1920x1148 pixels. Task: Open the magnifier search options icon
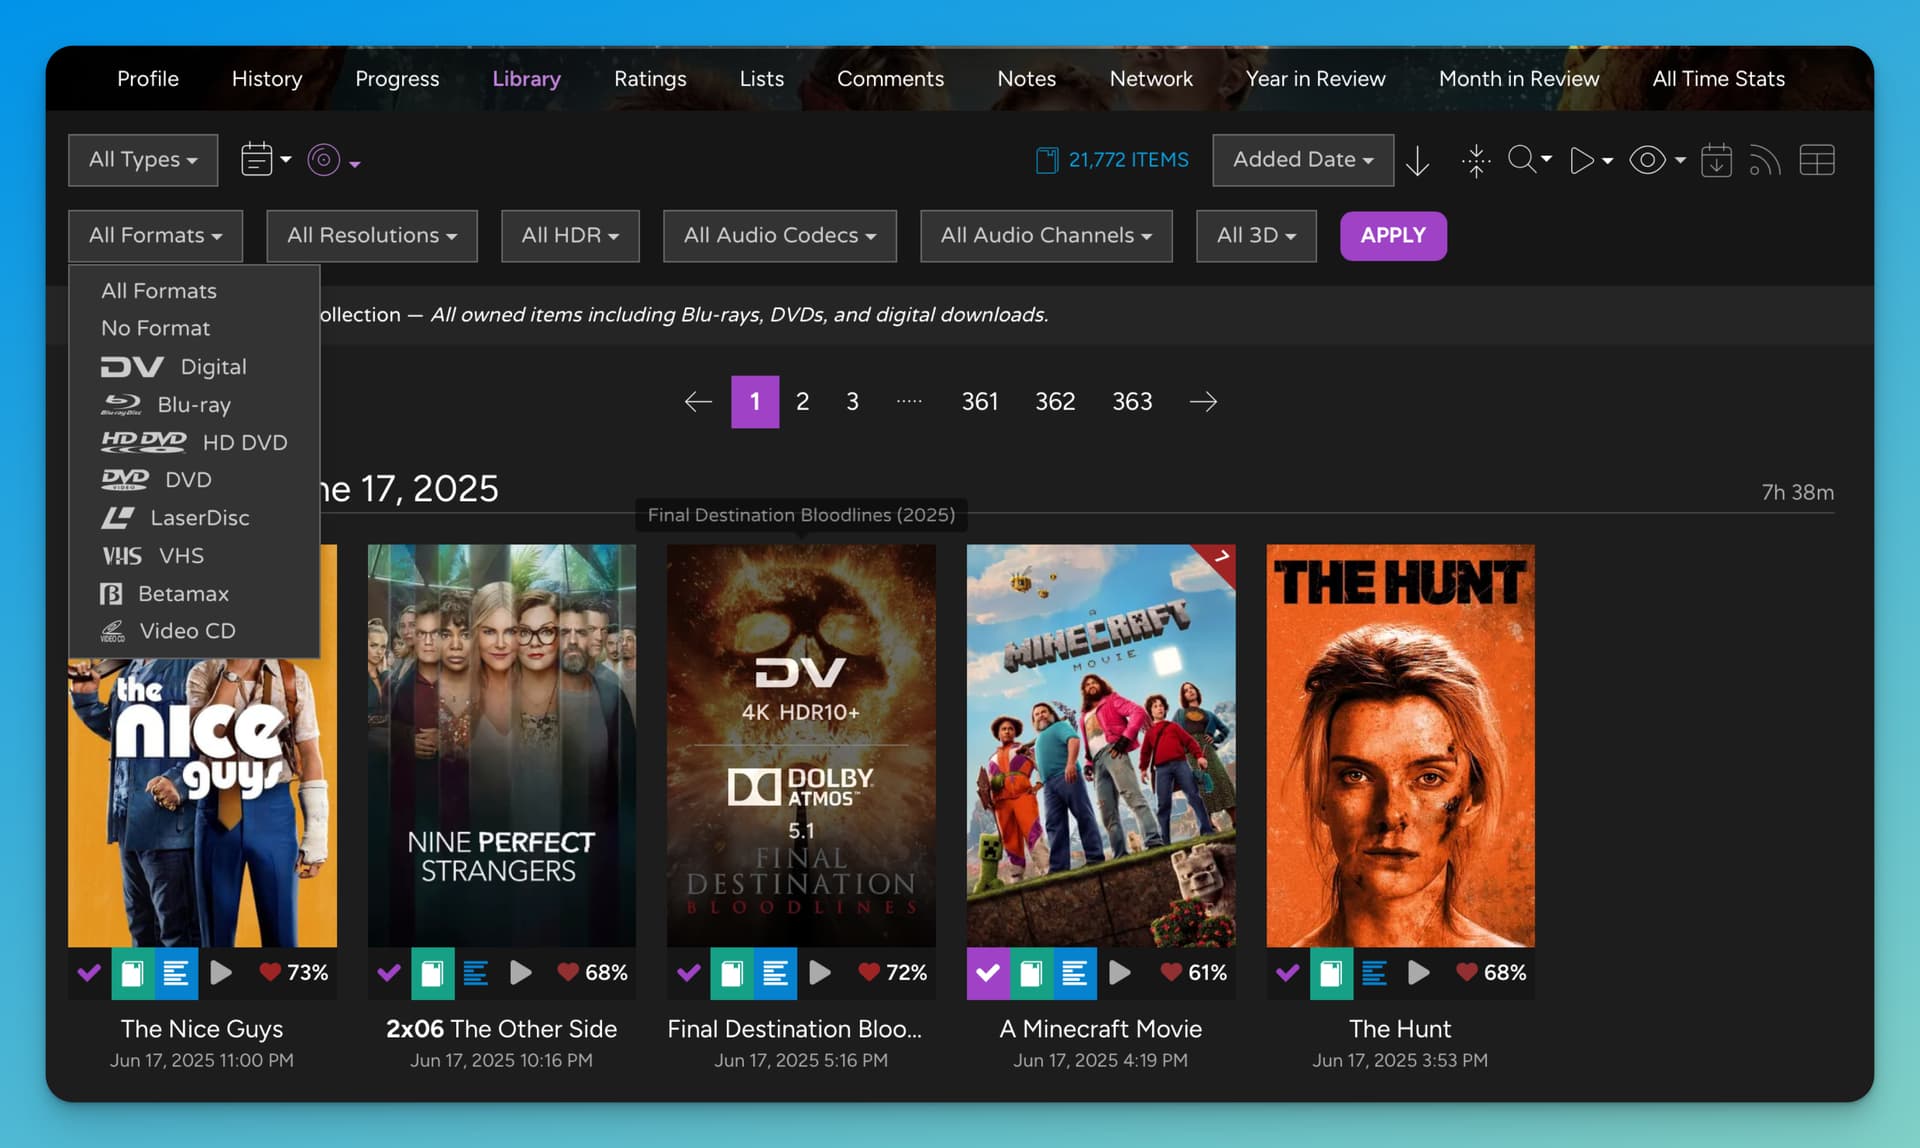tap(1529, 160)
